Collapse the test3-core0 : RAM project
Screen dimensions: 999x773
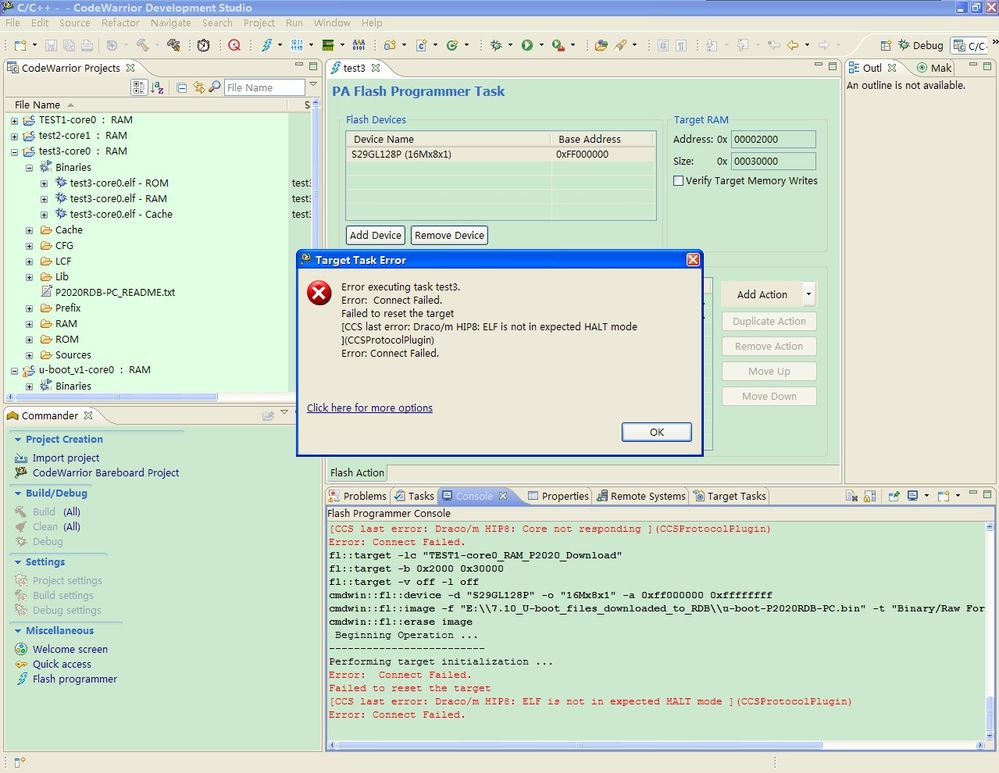click(x=14, y=152)
